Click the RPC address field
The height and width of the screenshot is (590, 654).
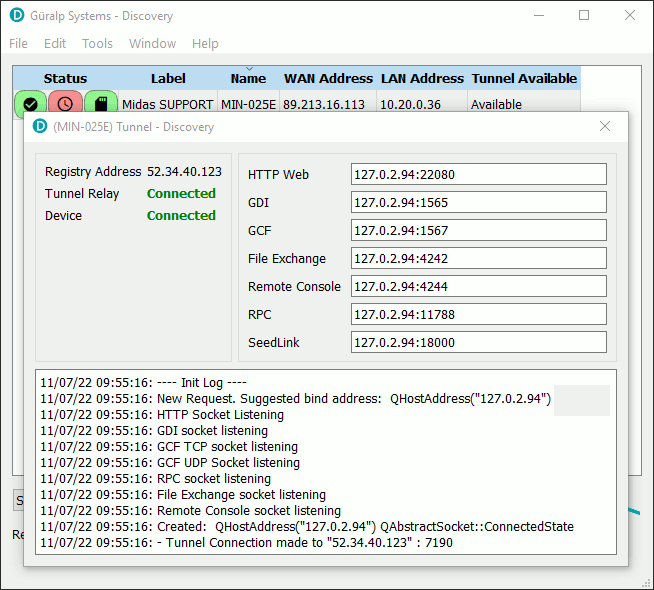coord(478,314)
